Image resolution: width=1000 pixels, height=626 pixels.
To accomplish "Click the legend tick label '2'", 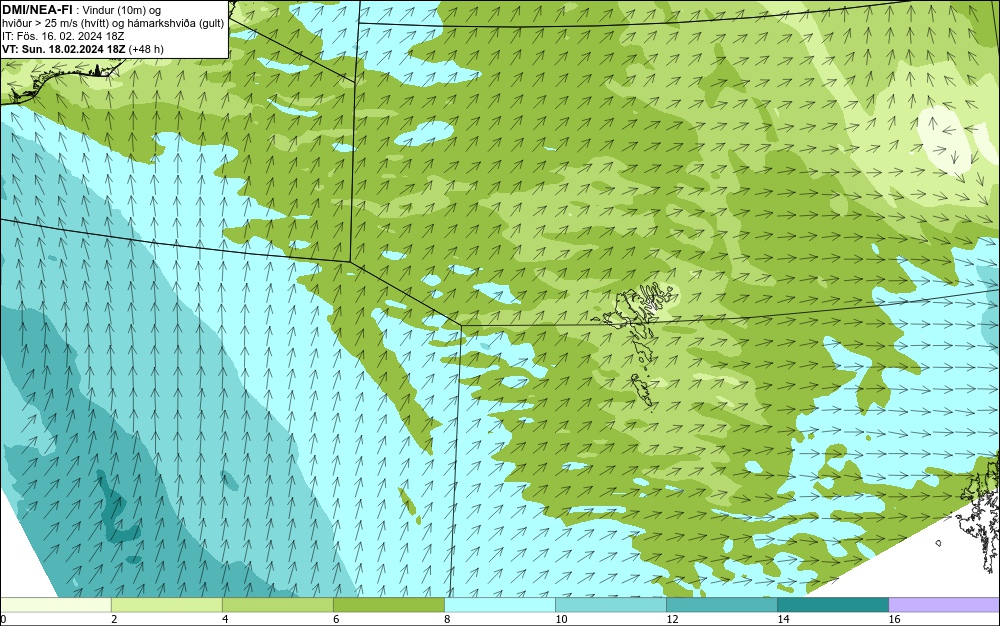I will click(114, 619).
